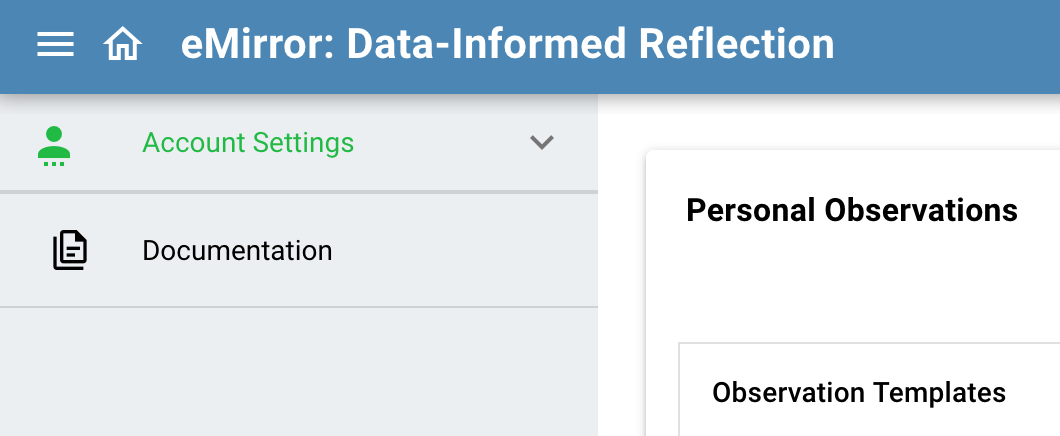The width and height of the screenshot is (1060, 436).
Task: Open the hamburger navigation menu
Action: coord(55,45)
